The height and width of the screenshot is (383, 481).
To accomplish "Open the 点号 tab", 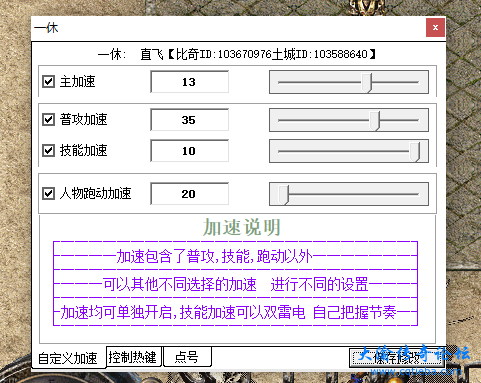I will pyautogui.click(x=187, y=357).
